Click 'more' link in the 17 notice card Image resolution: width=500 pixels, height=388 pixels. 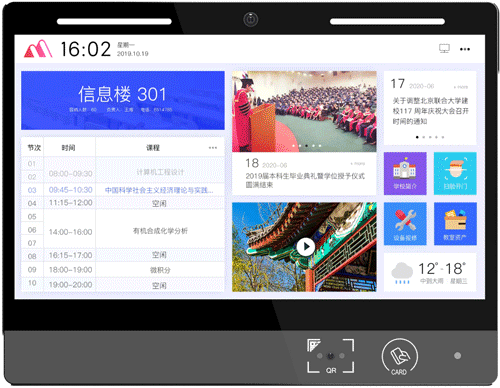(x=461, y=87)
